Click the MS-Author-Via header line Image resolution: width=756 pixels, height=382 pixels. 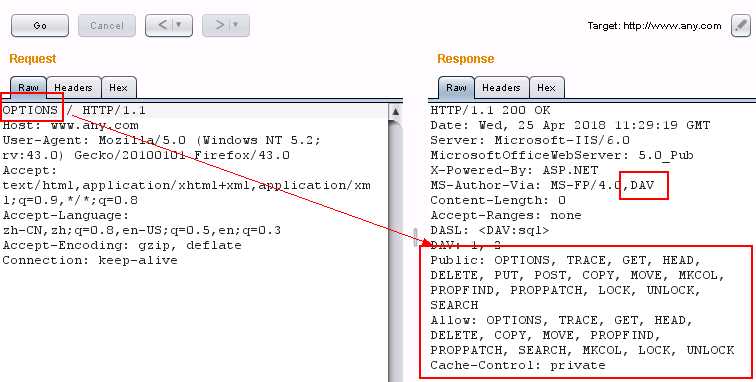[542, 185]
